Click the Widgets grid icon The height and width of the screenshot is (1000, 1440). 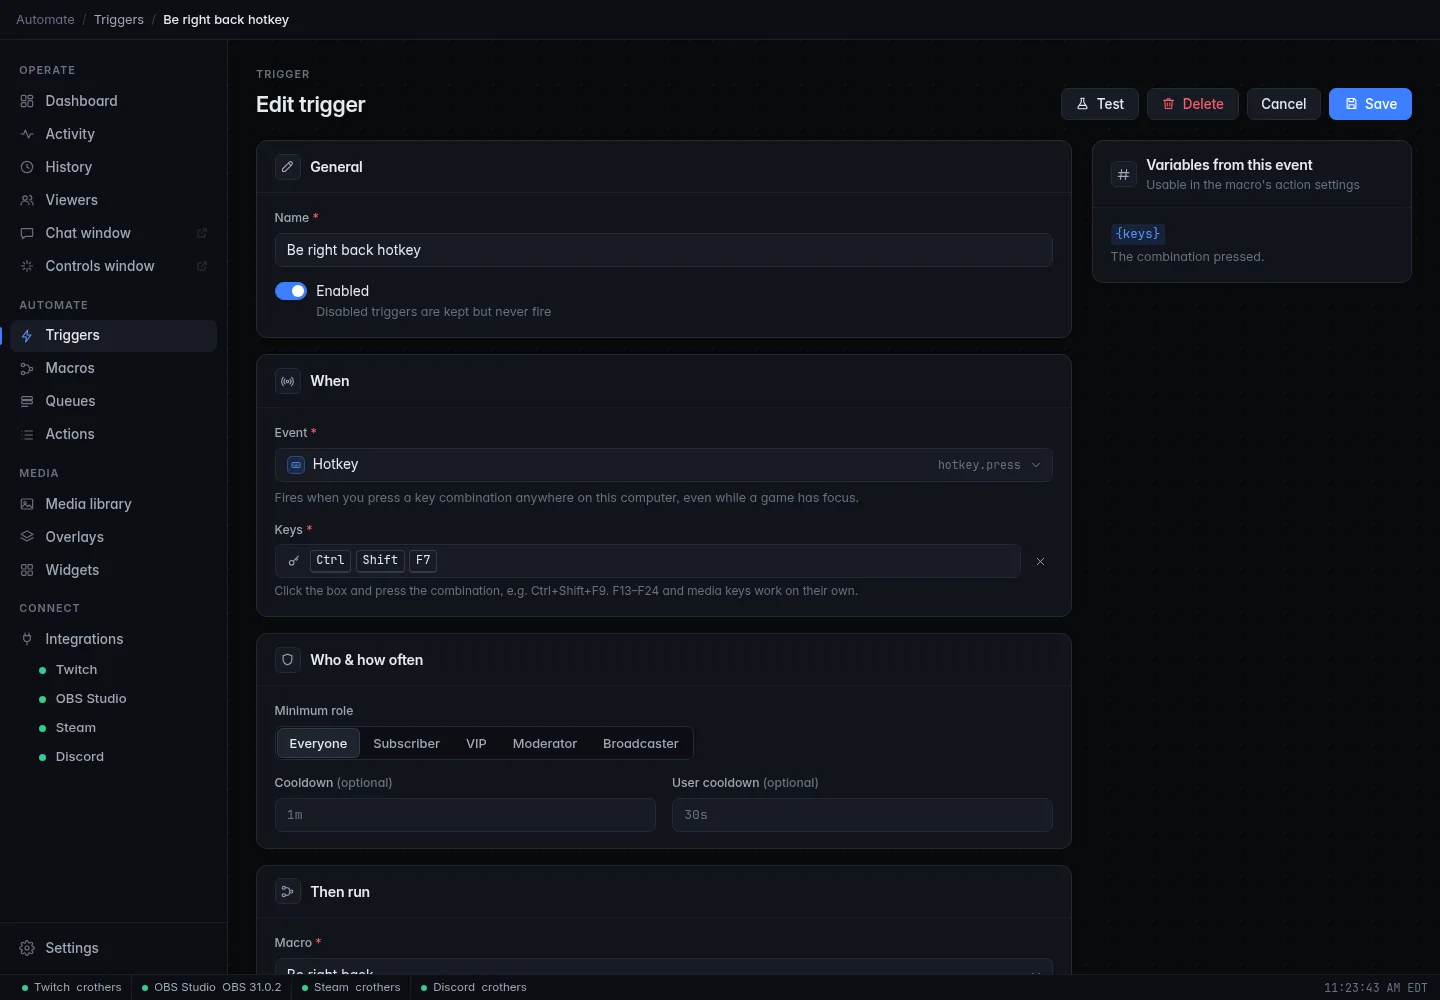point(27,570)
